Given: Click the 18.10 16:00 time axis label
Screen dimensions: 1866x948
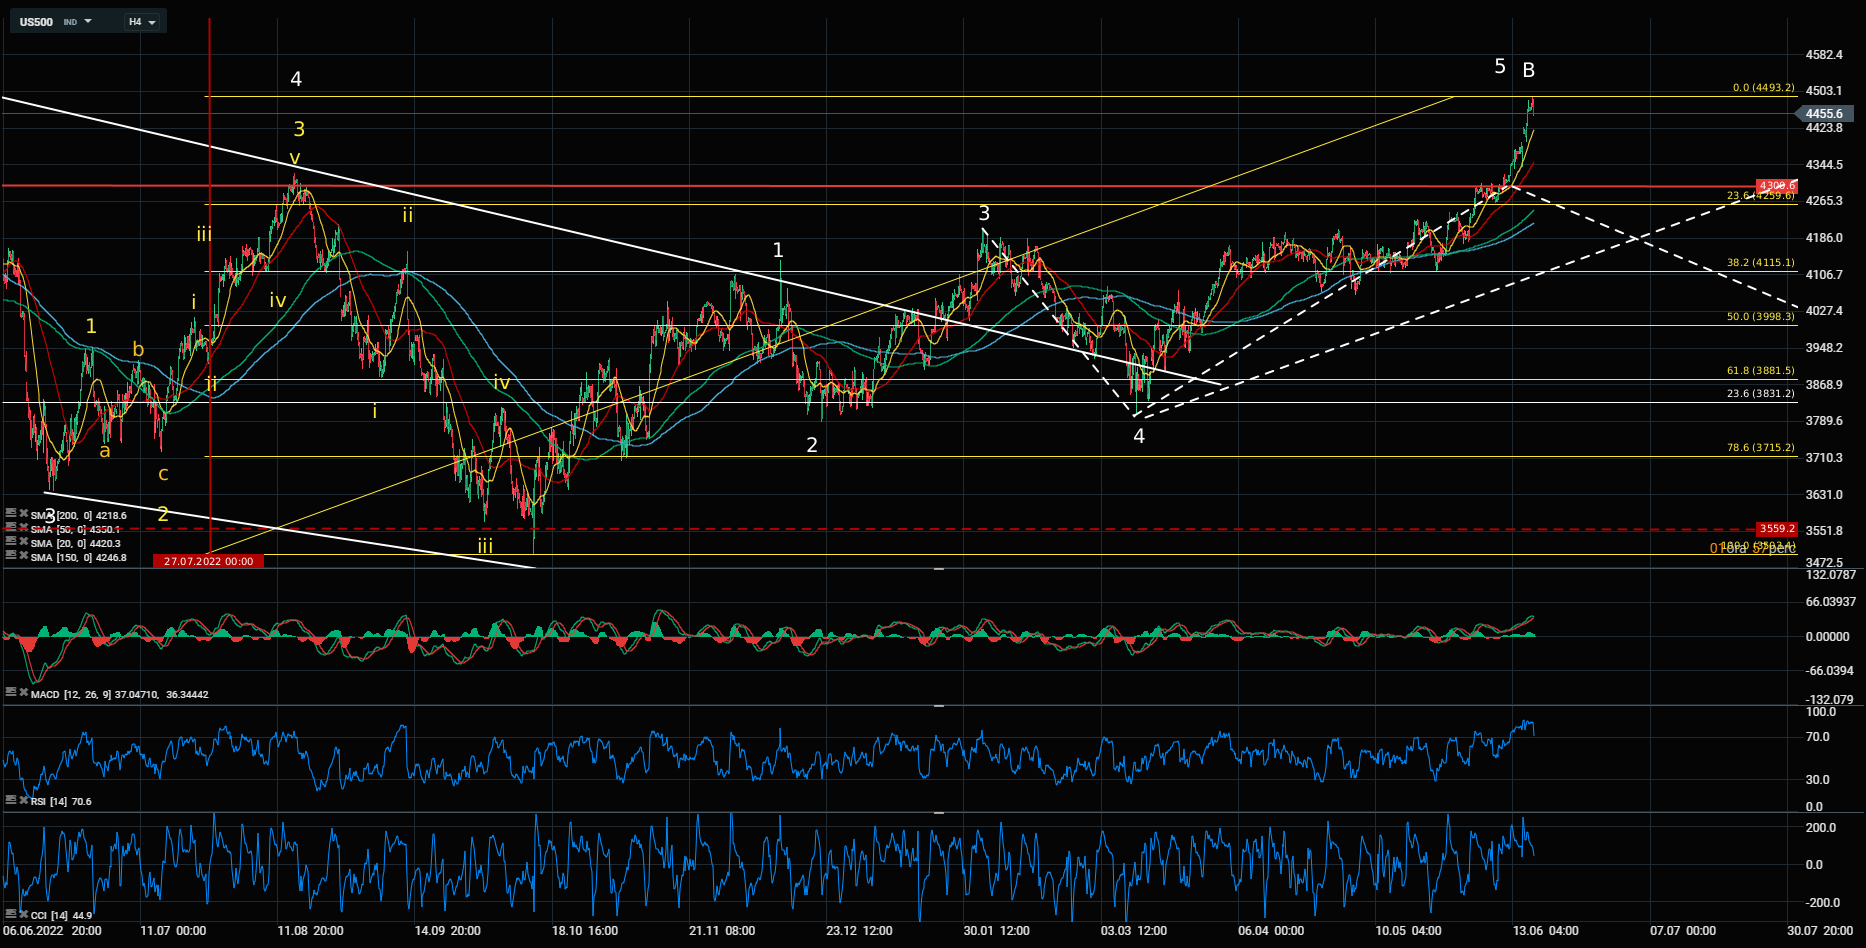Looking at the screenshot, I should pos(585,931).
